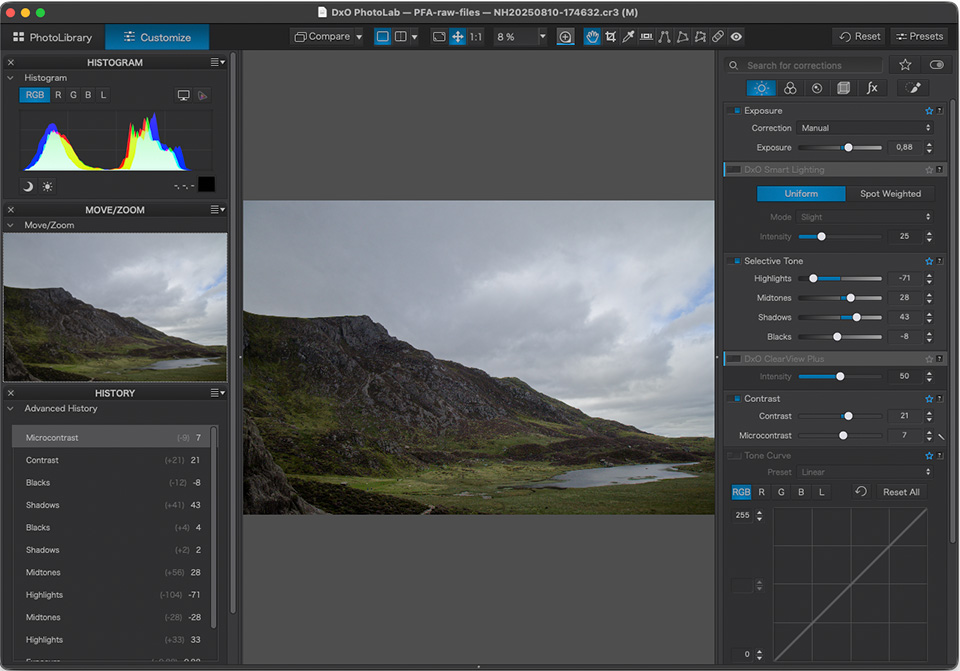Select the Horizon leveling tool
The width and height of the screenshot is (960, 671).
click(646, 37)
